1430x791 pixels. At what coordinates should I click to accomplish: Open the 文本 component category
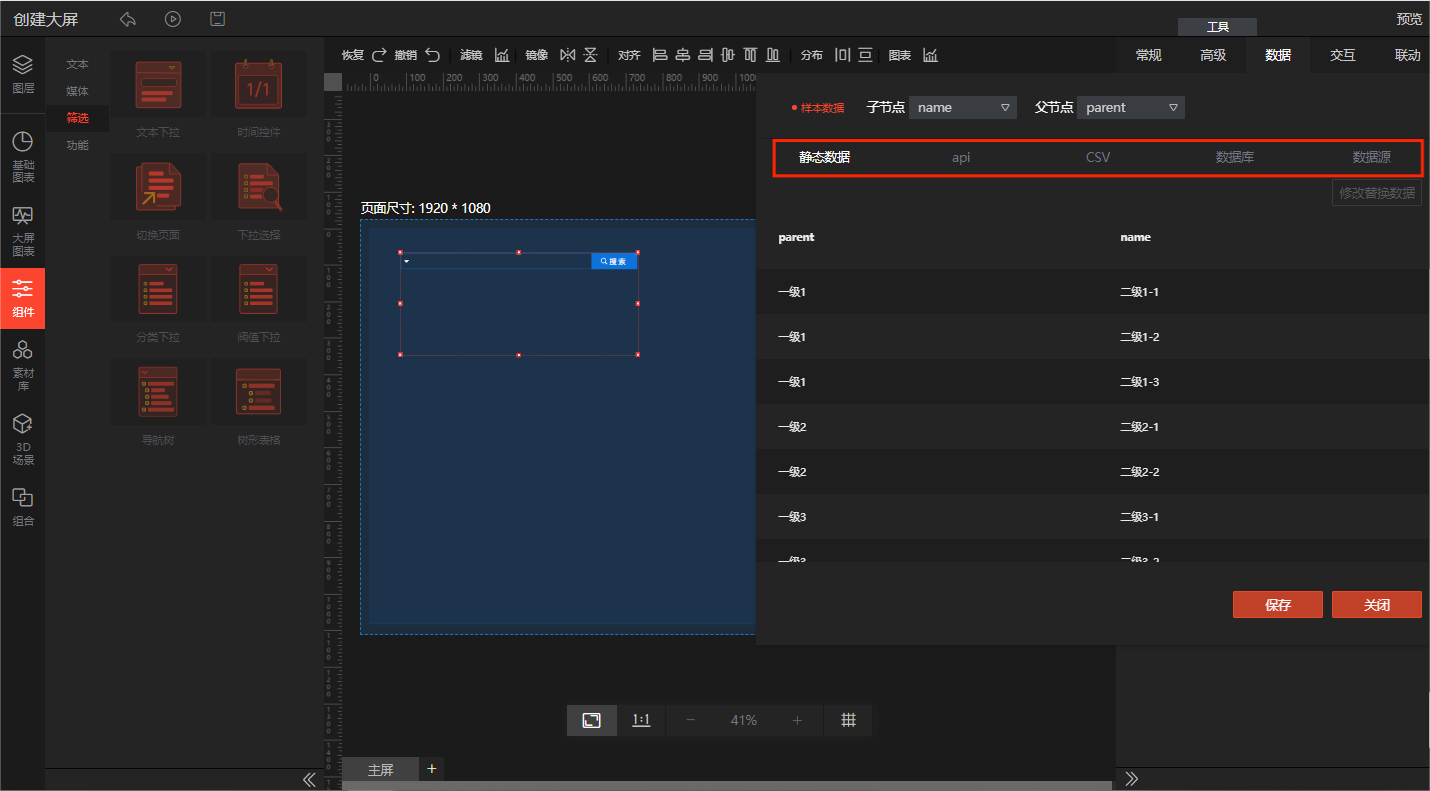point(78,64)
